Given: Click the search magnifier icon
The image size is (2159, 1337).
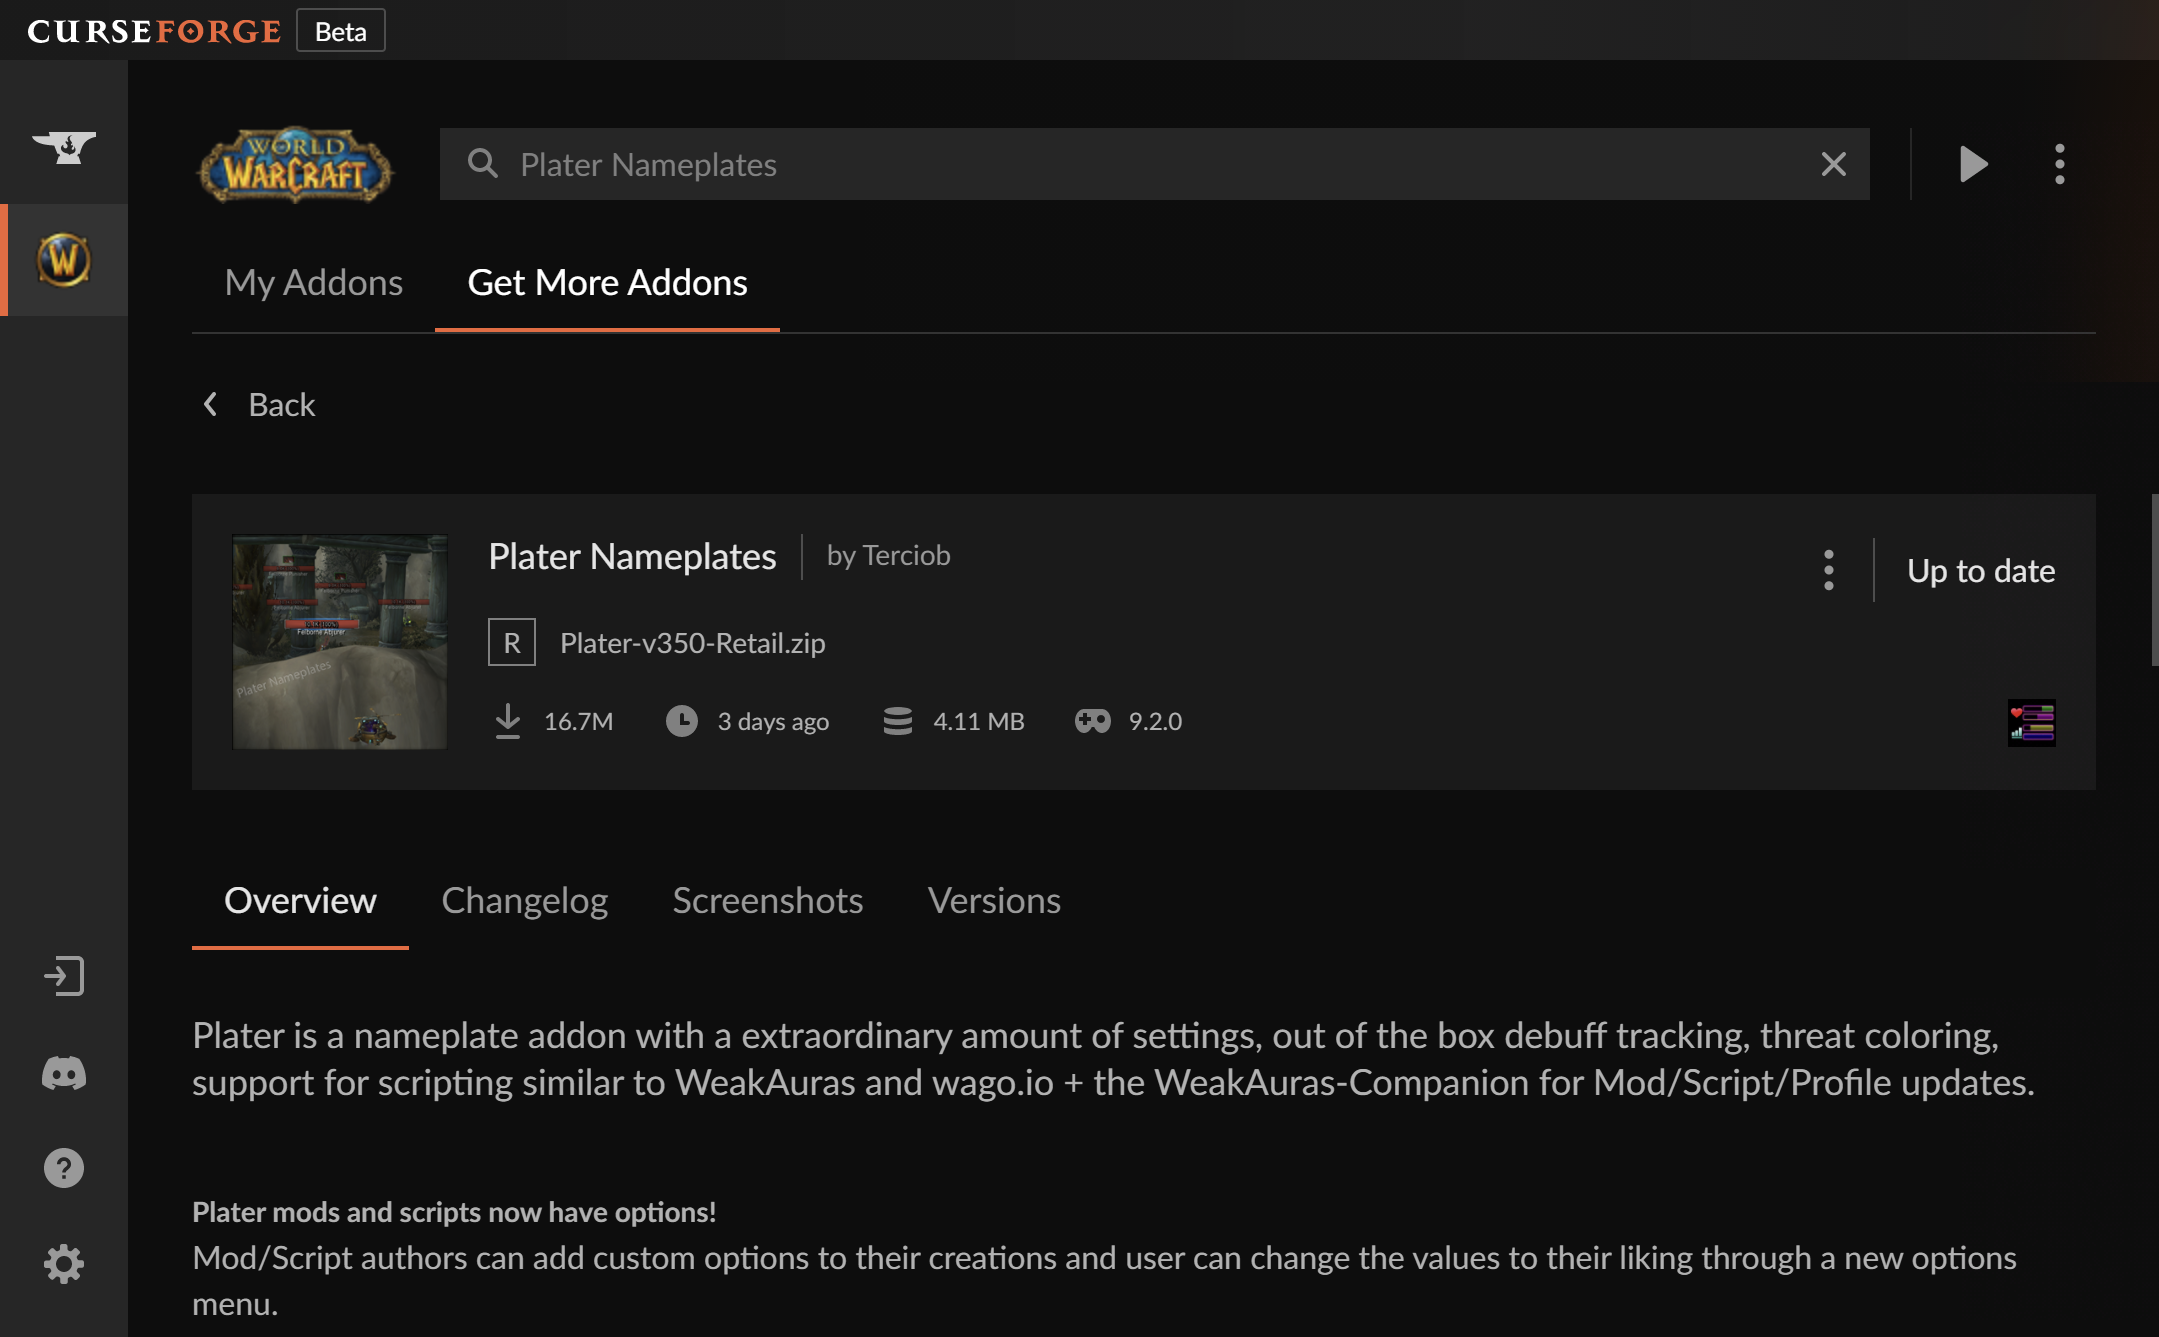Looking at the screenshot, I should pyautogui.click(x=483, y=163).
